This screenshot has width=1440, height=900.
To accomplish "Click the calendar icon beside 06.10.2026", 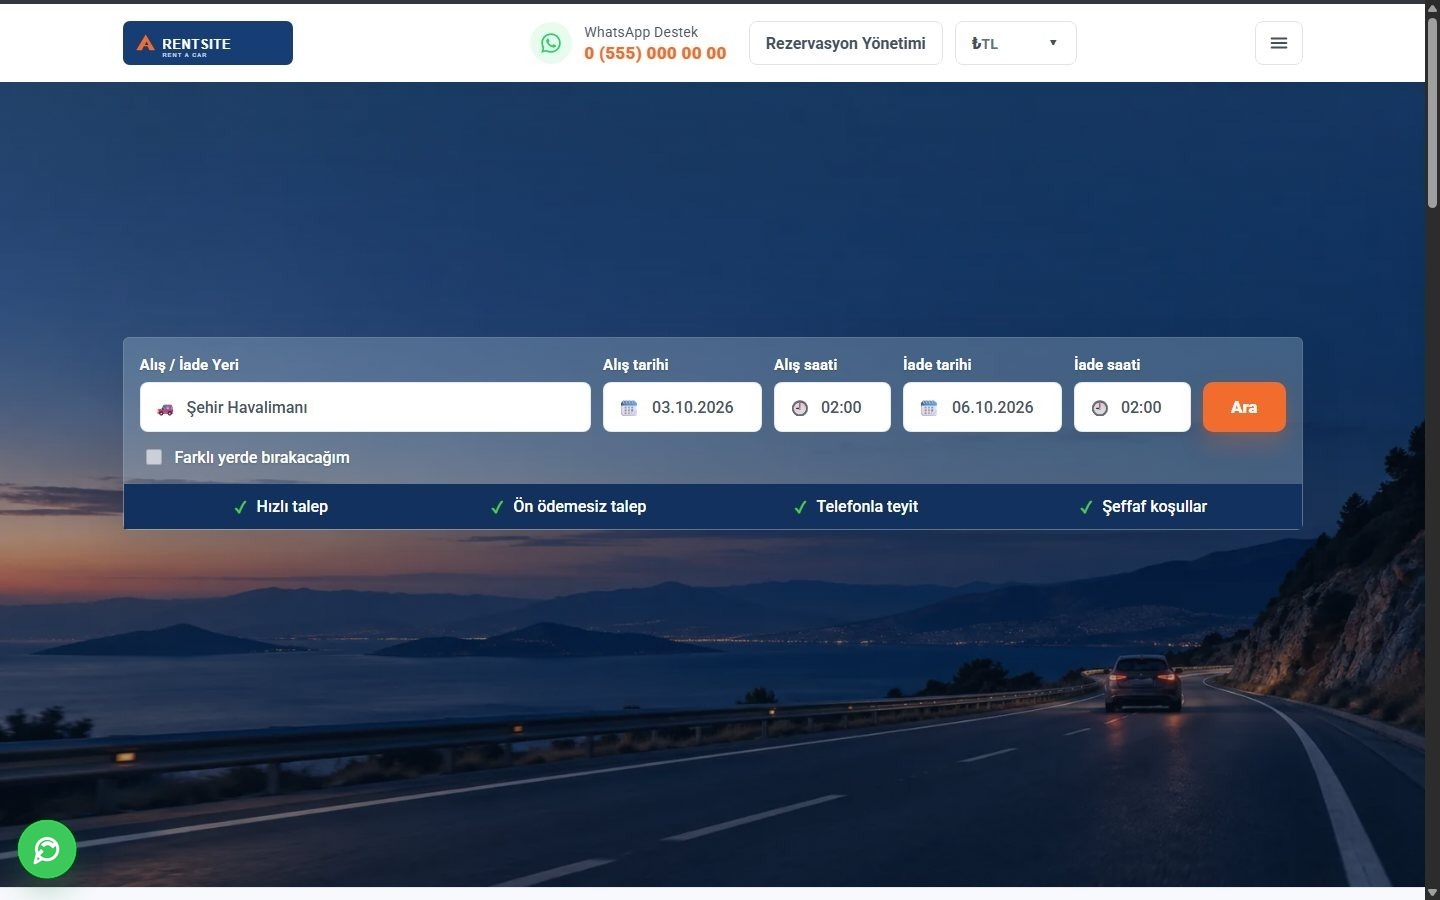I will 929,408.
